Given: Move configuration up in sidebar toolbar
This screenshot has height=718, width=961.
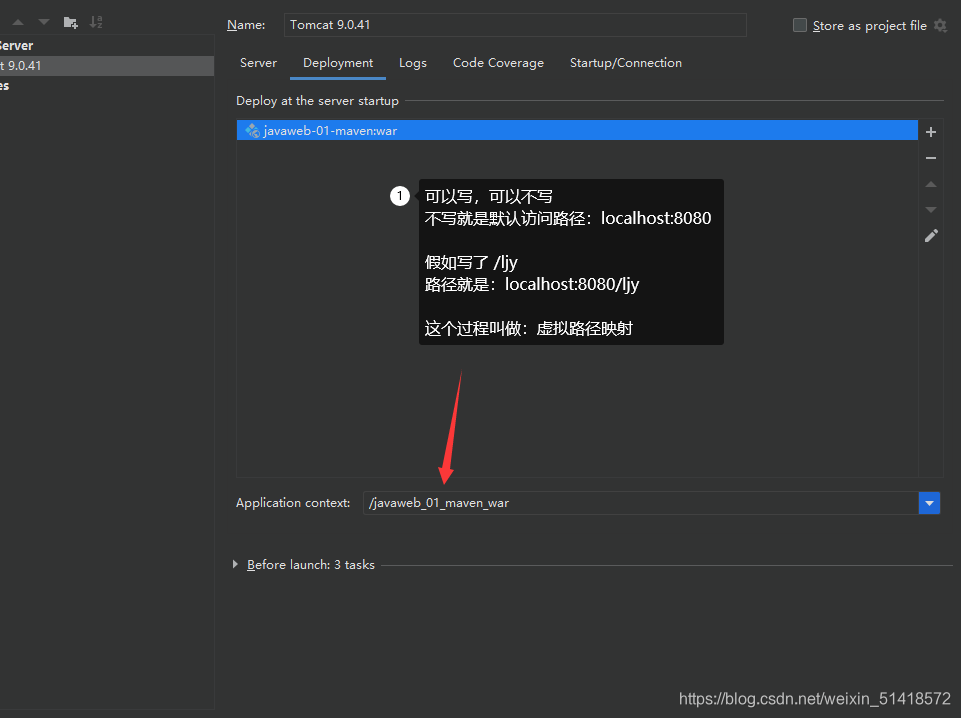Looking at the screenshot, I should [18, 23].
